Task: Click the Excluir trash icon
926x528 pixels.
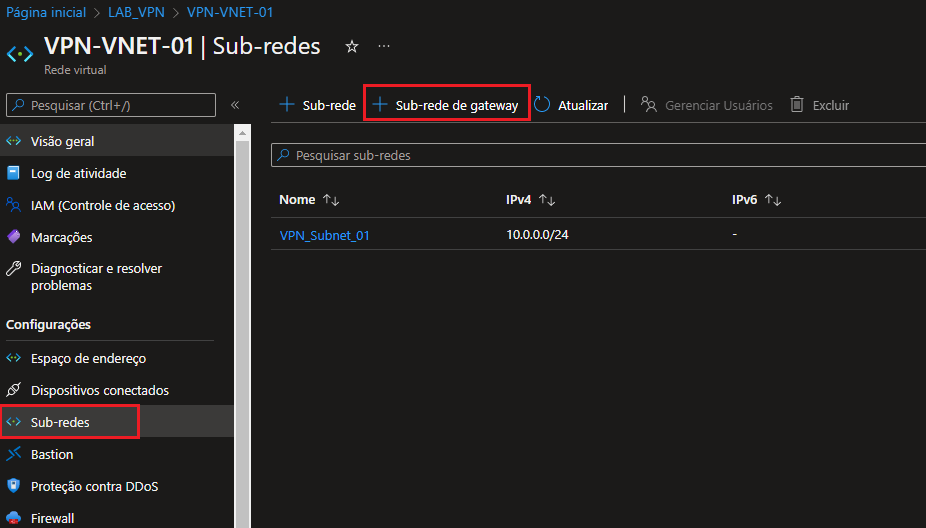Action: [797, 105]
